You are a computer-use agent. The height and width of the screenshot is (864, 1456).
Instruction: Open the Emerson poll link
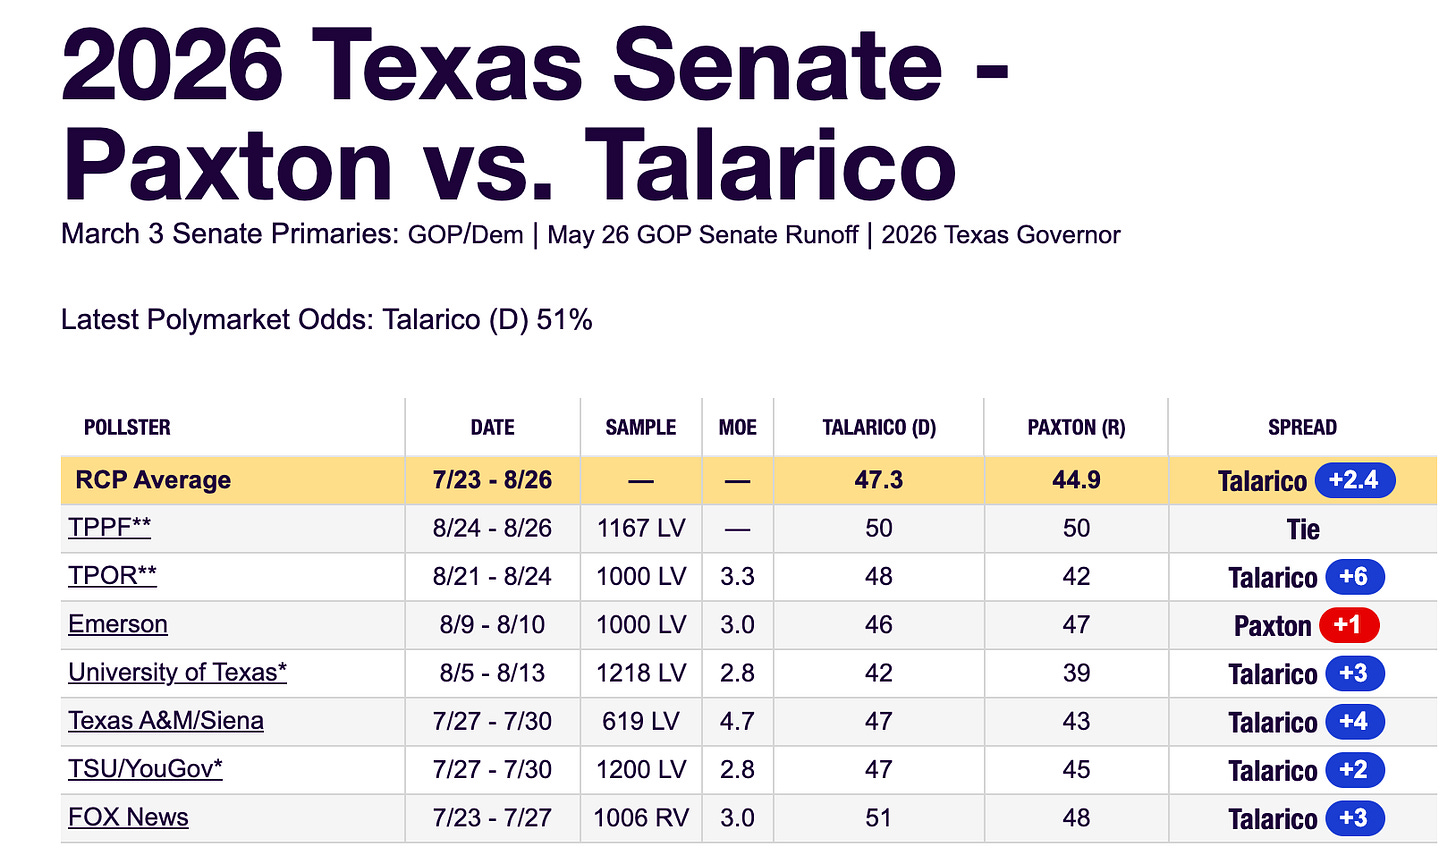tap(118, 624)
